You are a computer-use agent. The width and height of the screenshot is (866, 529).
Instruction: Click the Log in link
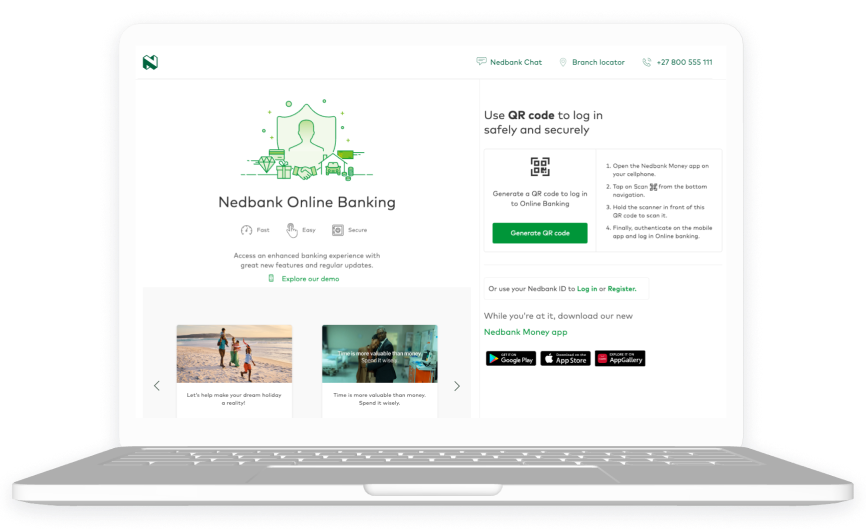tap(587, 289)
